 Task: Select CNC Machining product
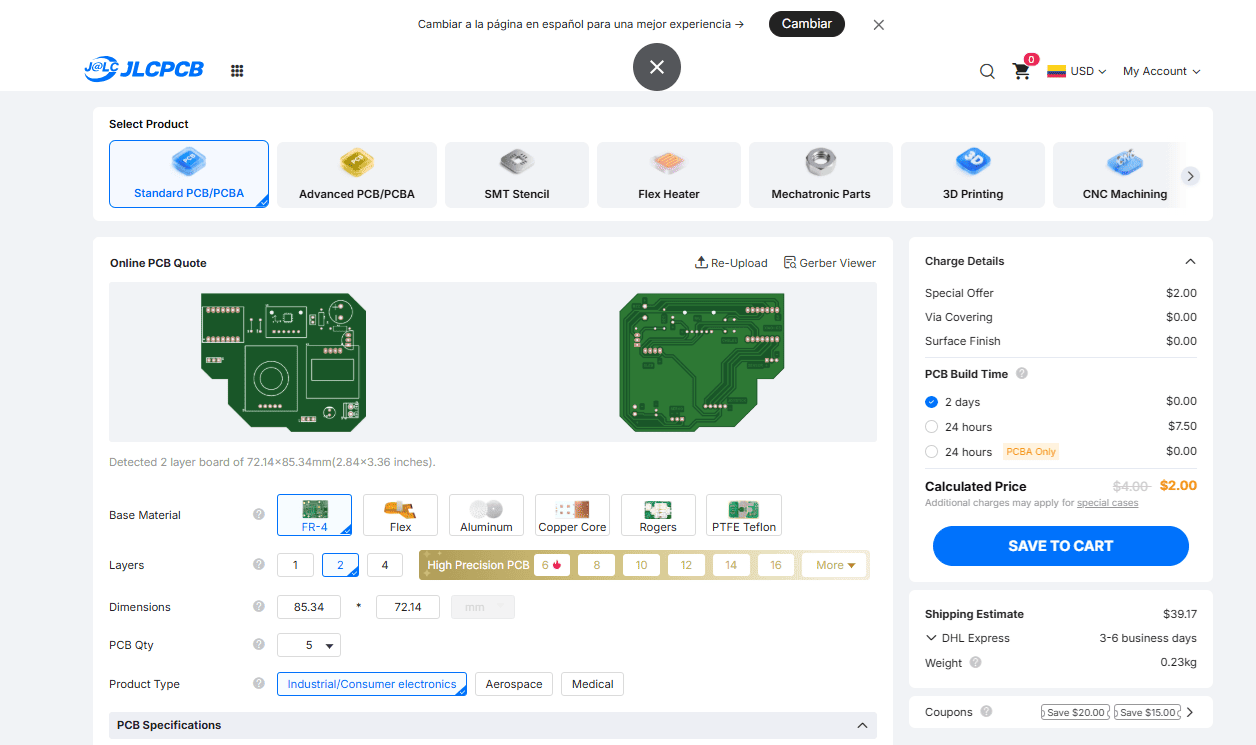pos(1125,175)
